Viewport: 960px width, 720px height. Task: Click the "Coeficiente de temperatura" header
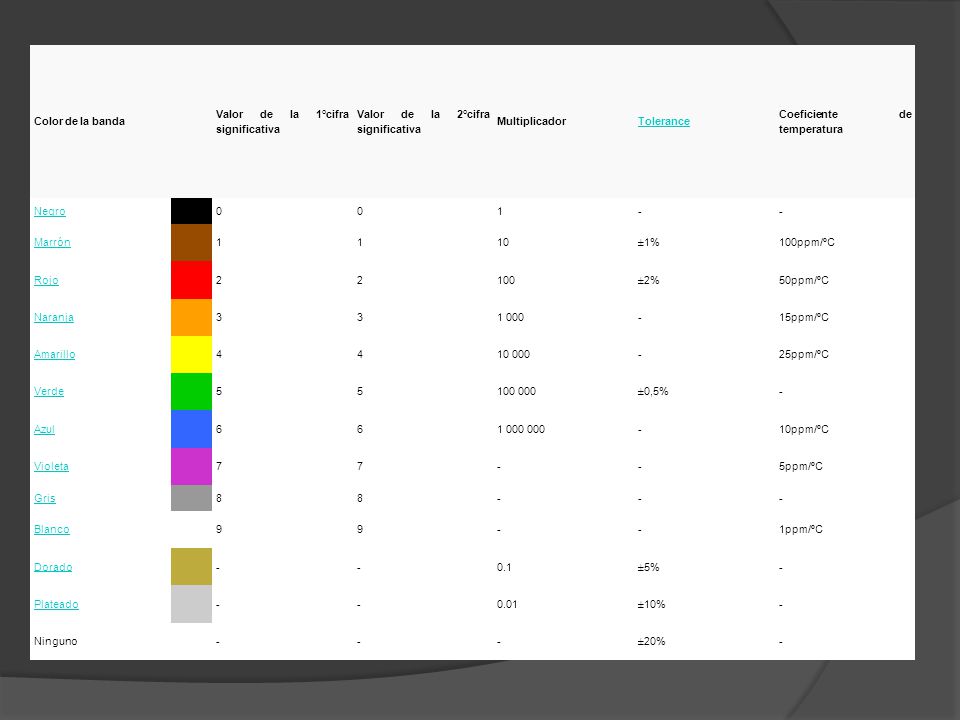(x=846, y=122)
